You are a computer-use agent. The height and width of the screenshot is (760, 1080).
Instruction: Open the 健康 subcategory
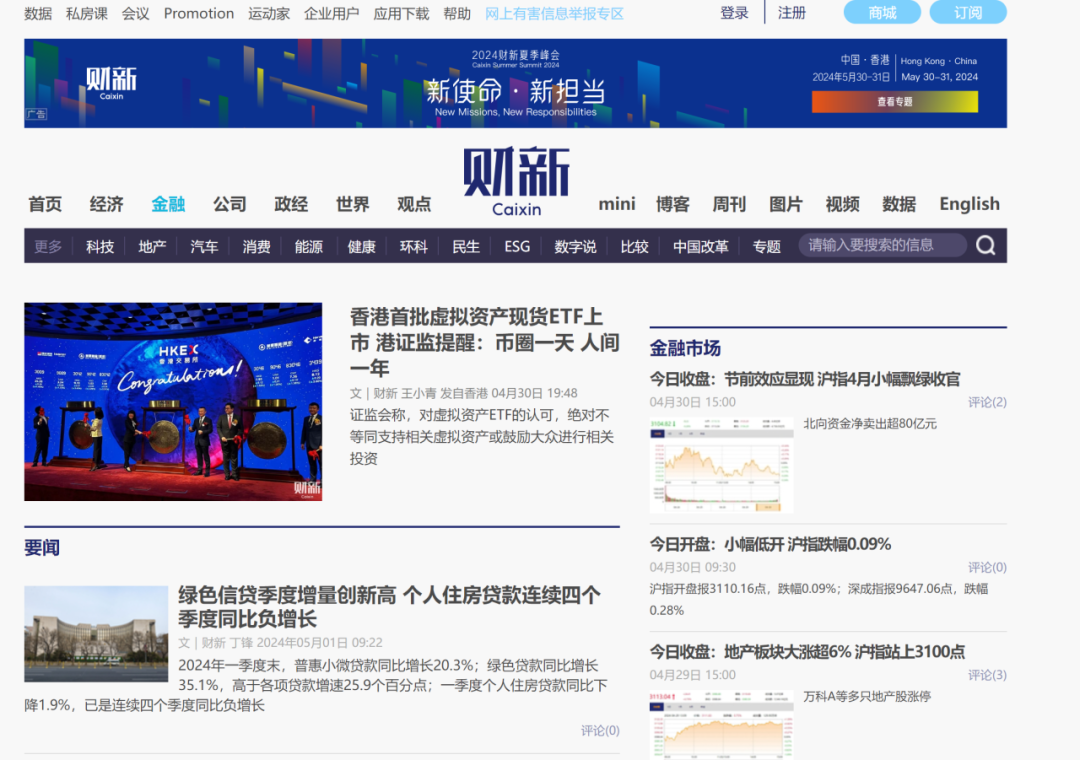(362, 246)
